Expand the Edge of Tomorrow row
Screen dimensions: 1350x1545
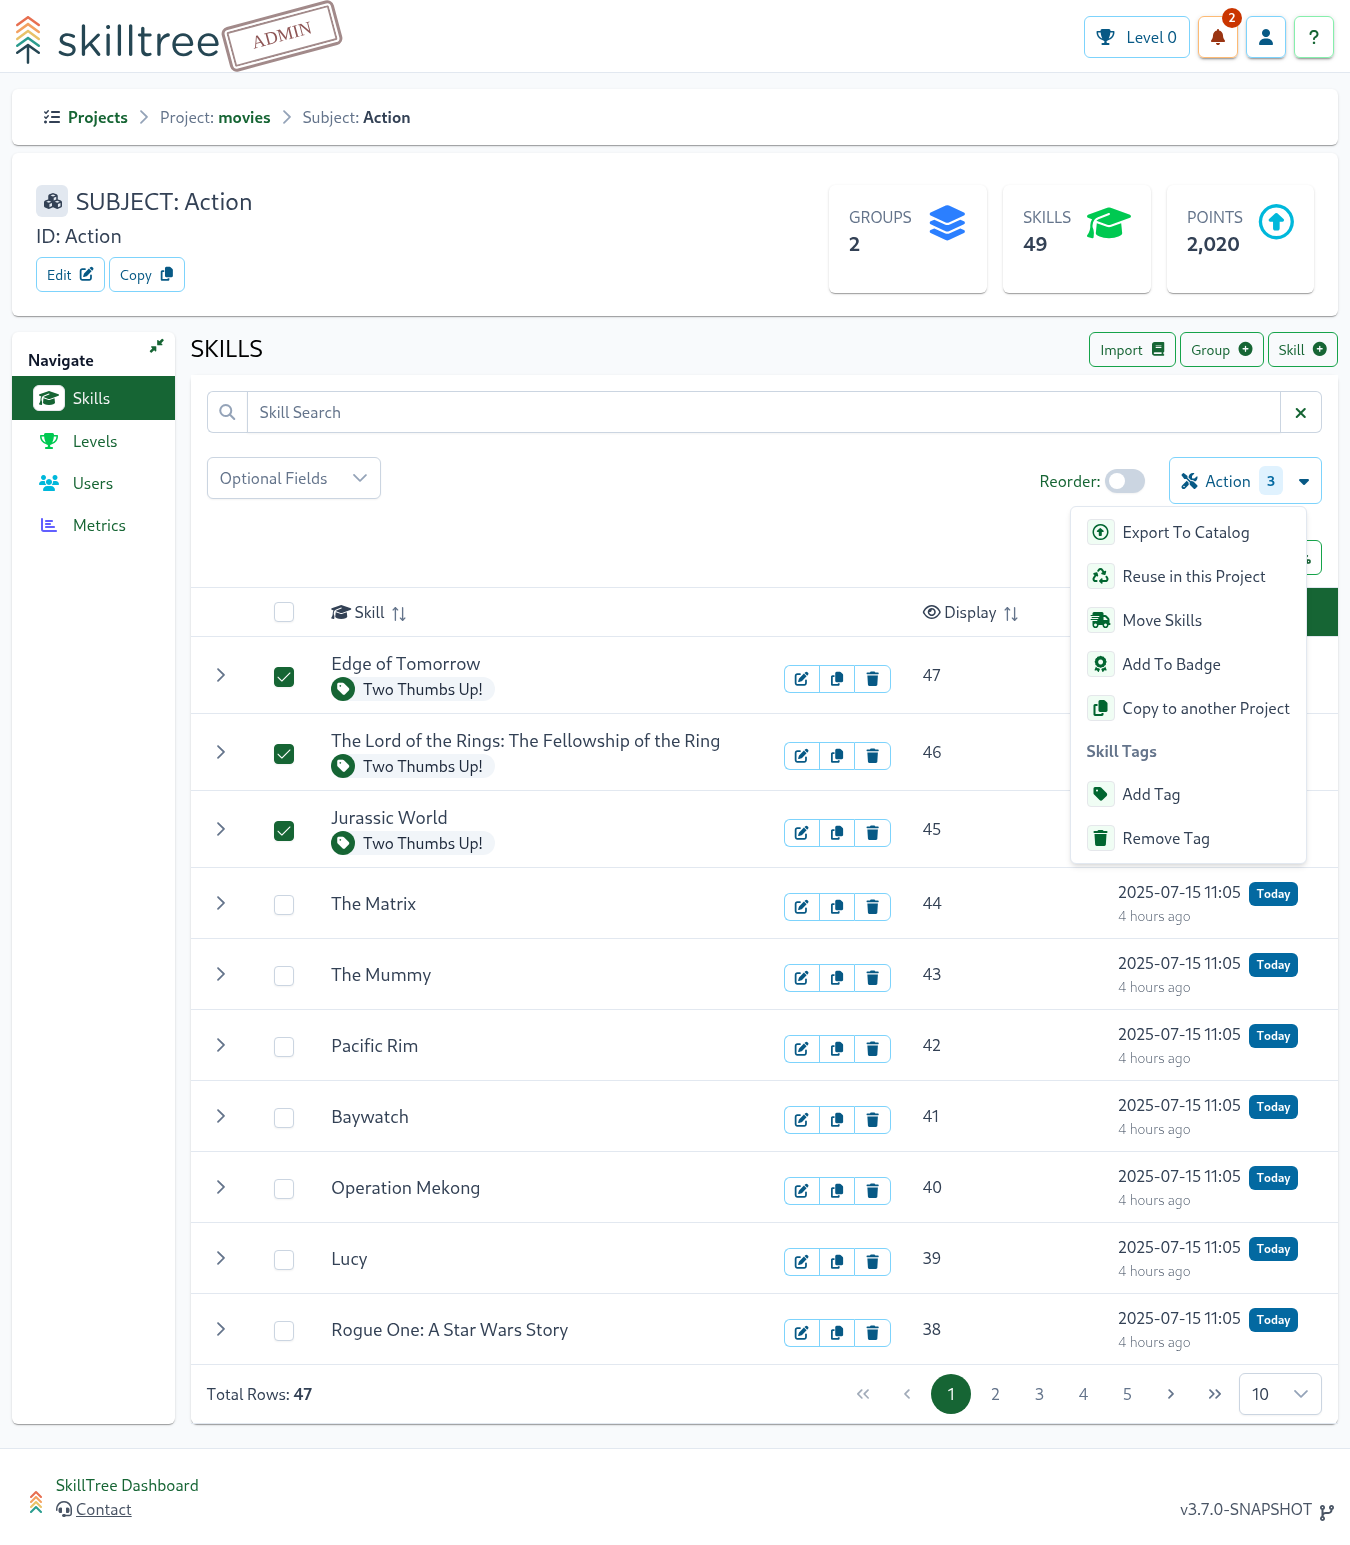(221, 675)
